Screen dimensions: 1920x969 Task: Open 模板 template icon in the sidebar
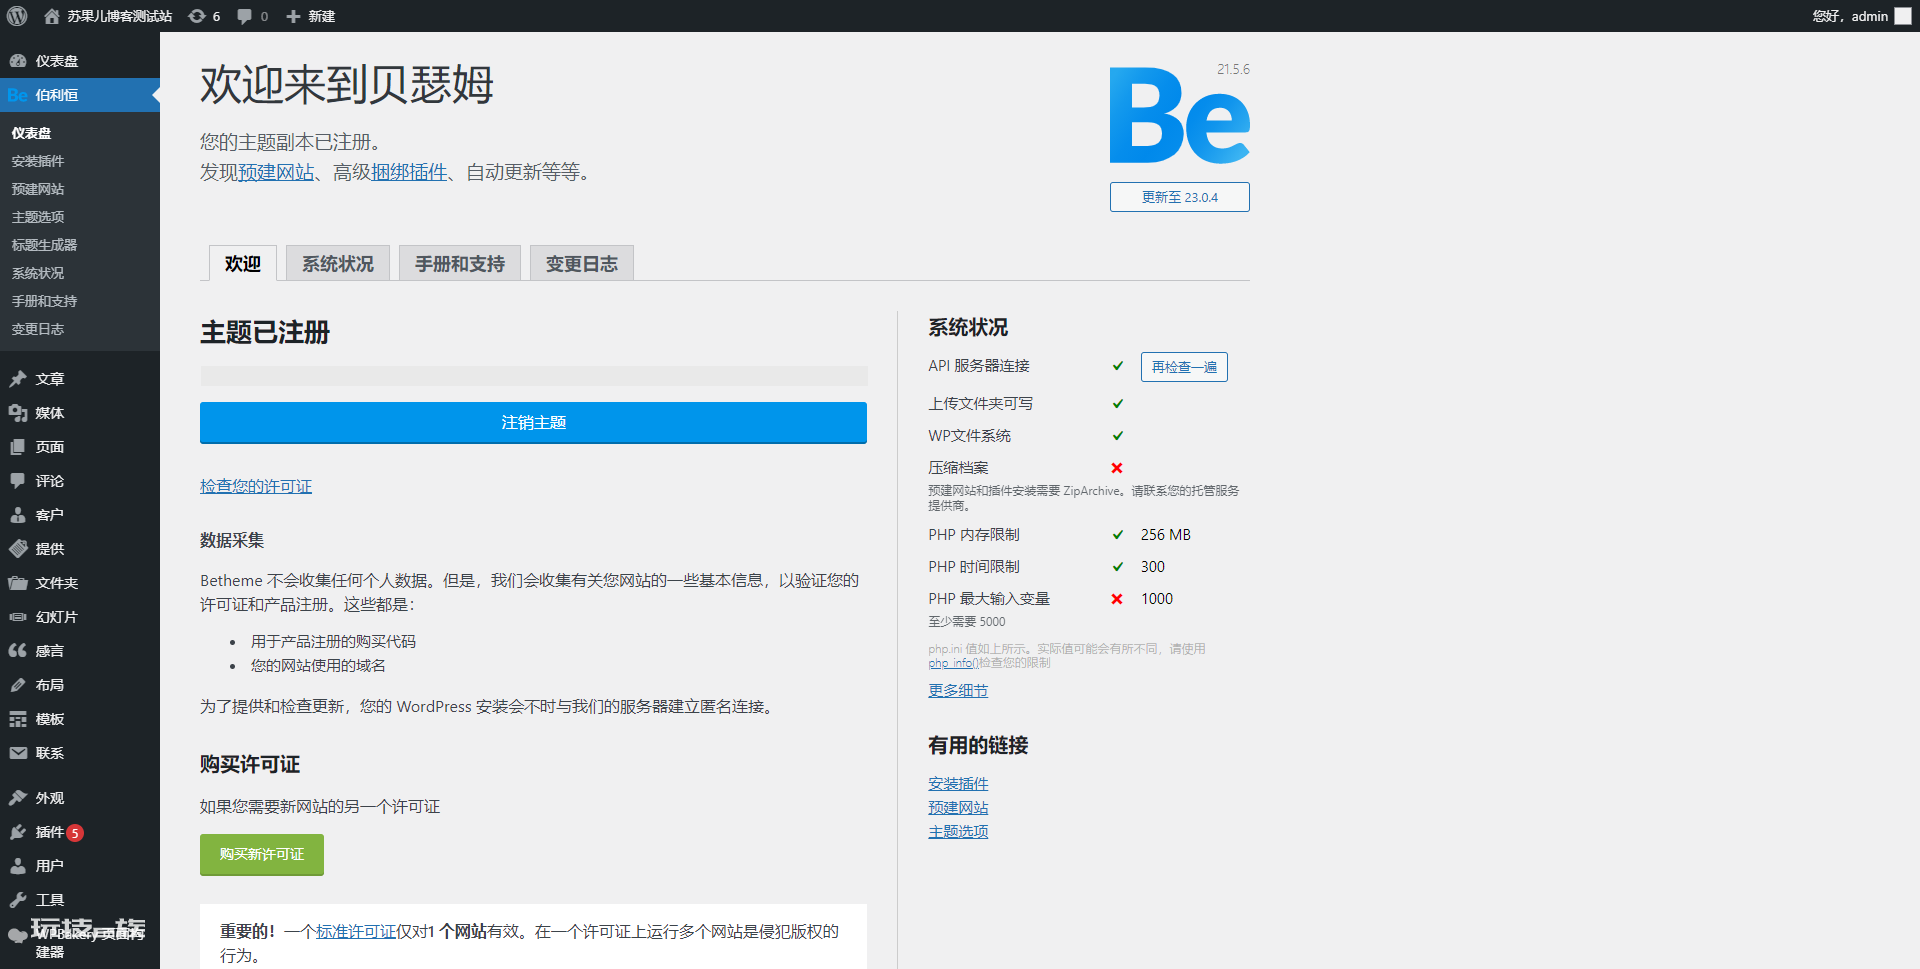coord(18,719)
